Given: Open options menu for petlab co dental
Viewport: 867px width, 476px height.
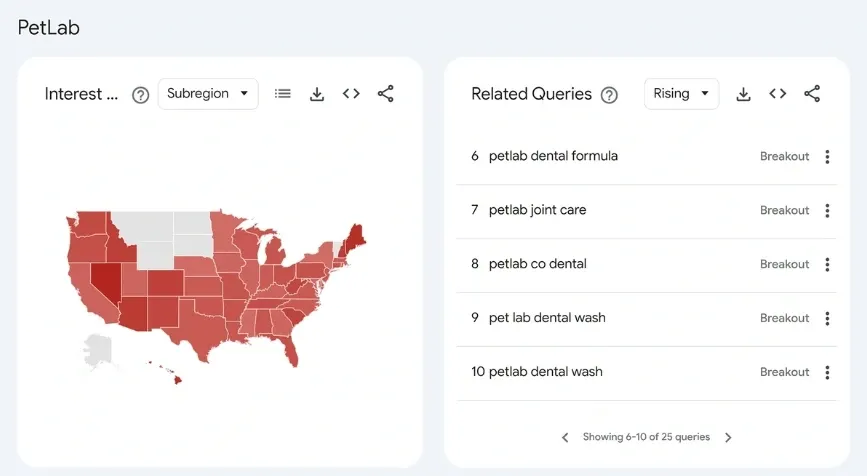Looking at the screenshot, I should (827, 265).
